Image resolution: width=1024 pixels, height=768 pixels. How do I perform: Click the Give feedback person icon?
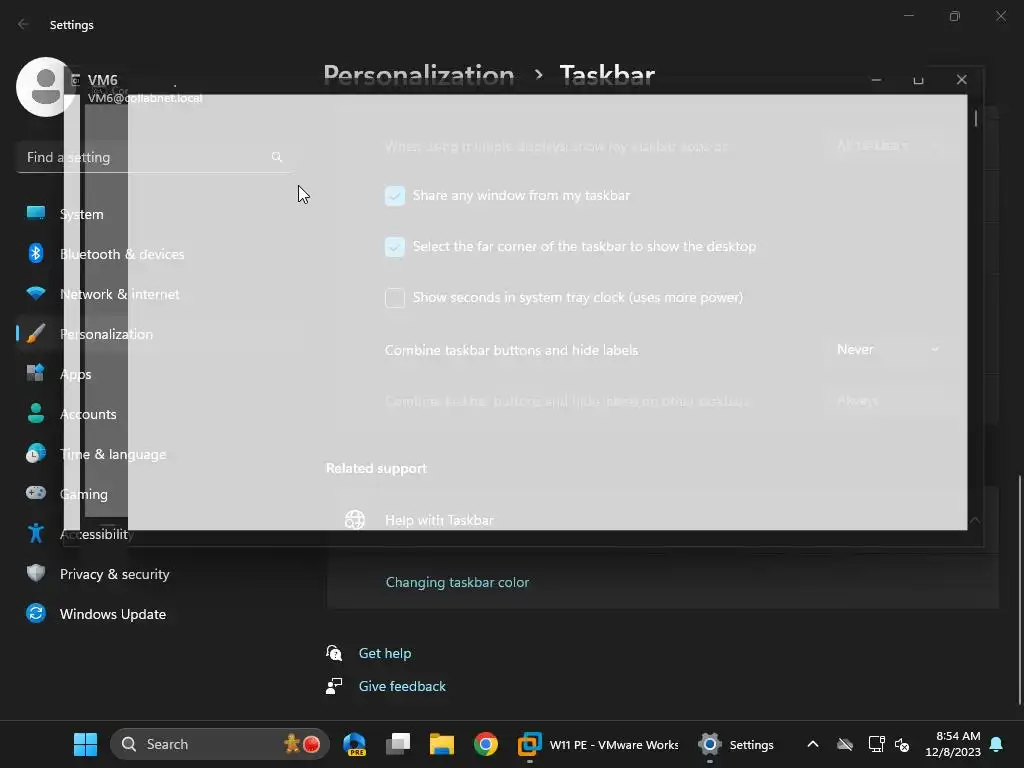tap(334, 686)
